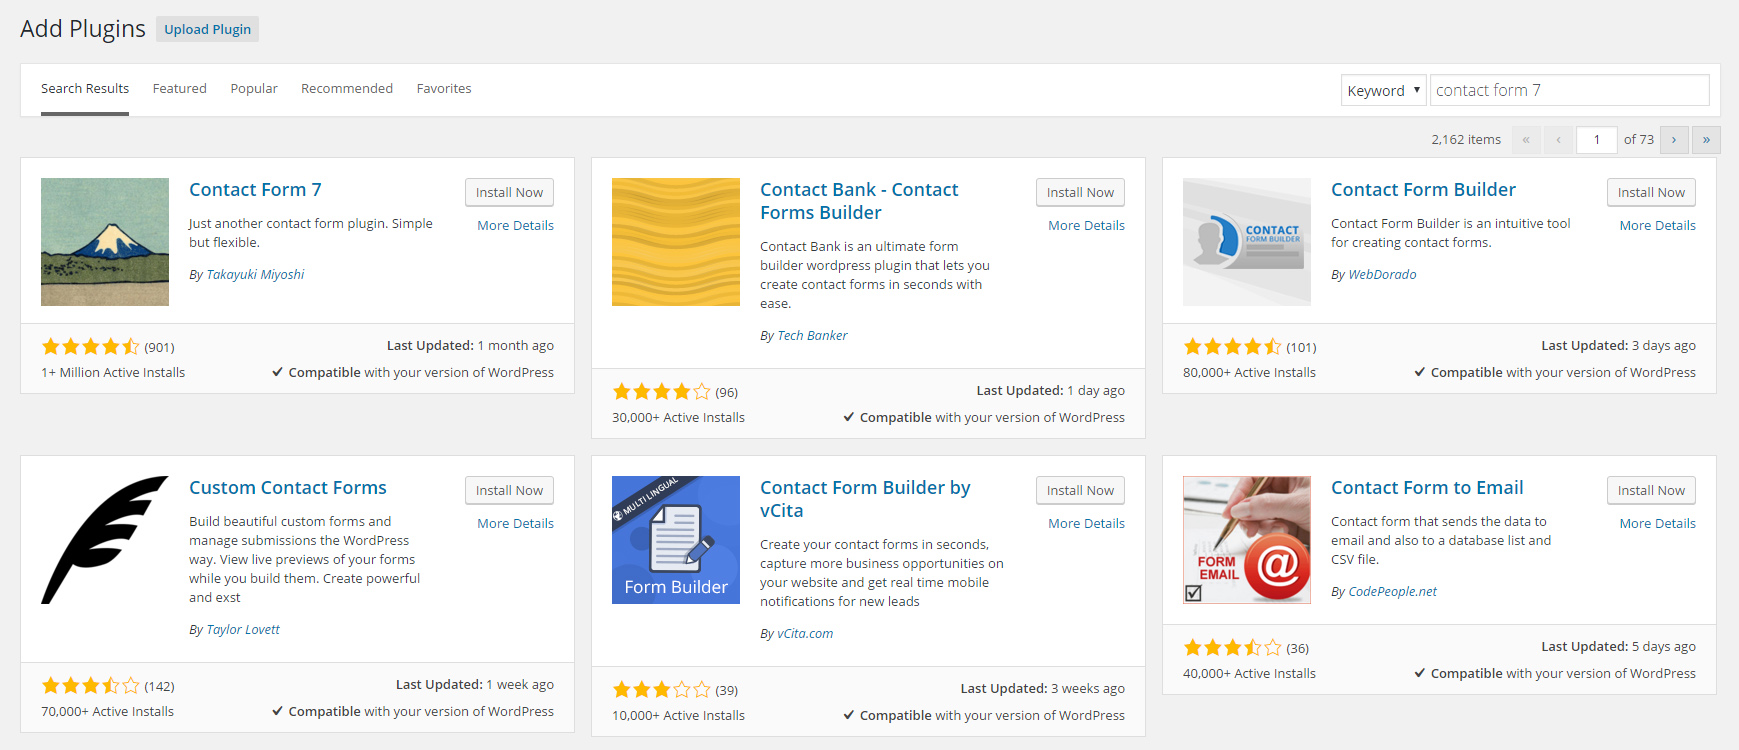Click the current page number field

point(1596,140)
